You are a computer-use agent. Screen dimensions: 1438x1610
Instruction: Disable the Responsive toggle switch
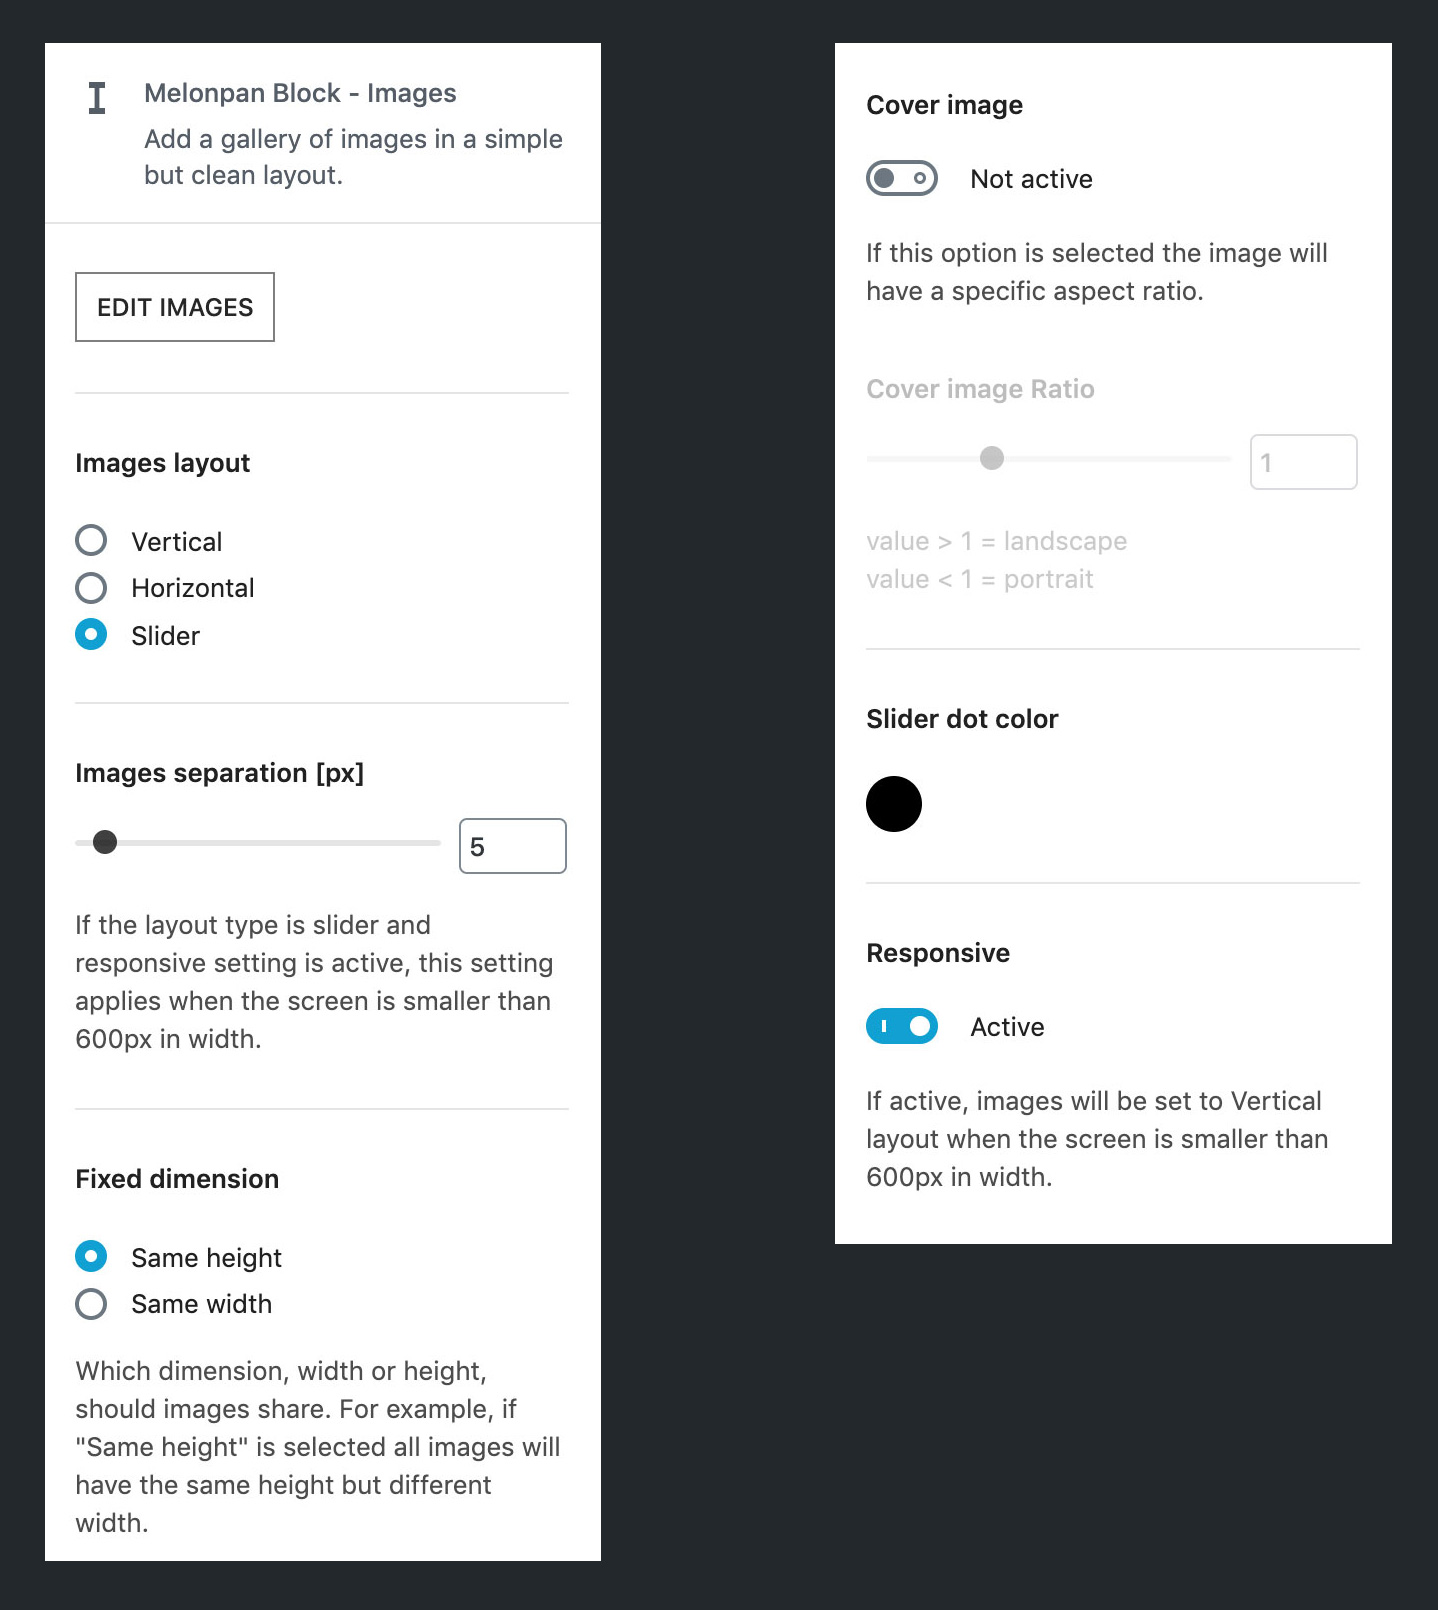coord(901,1026)
